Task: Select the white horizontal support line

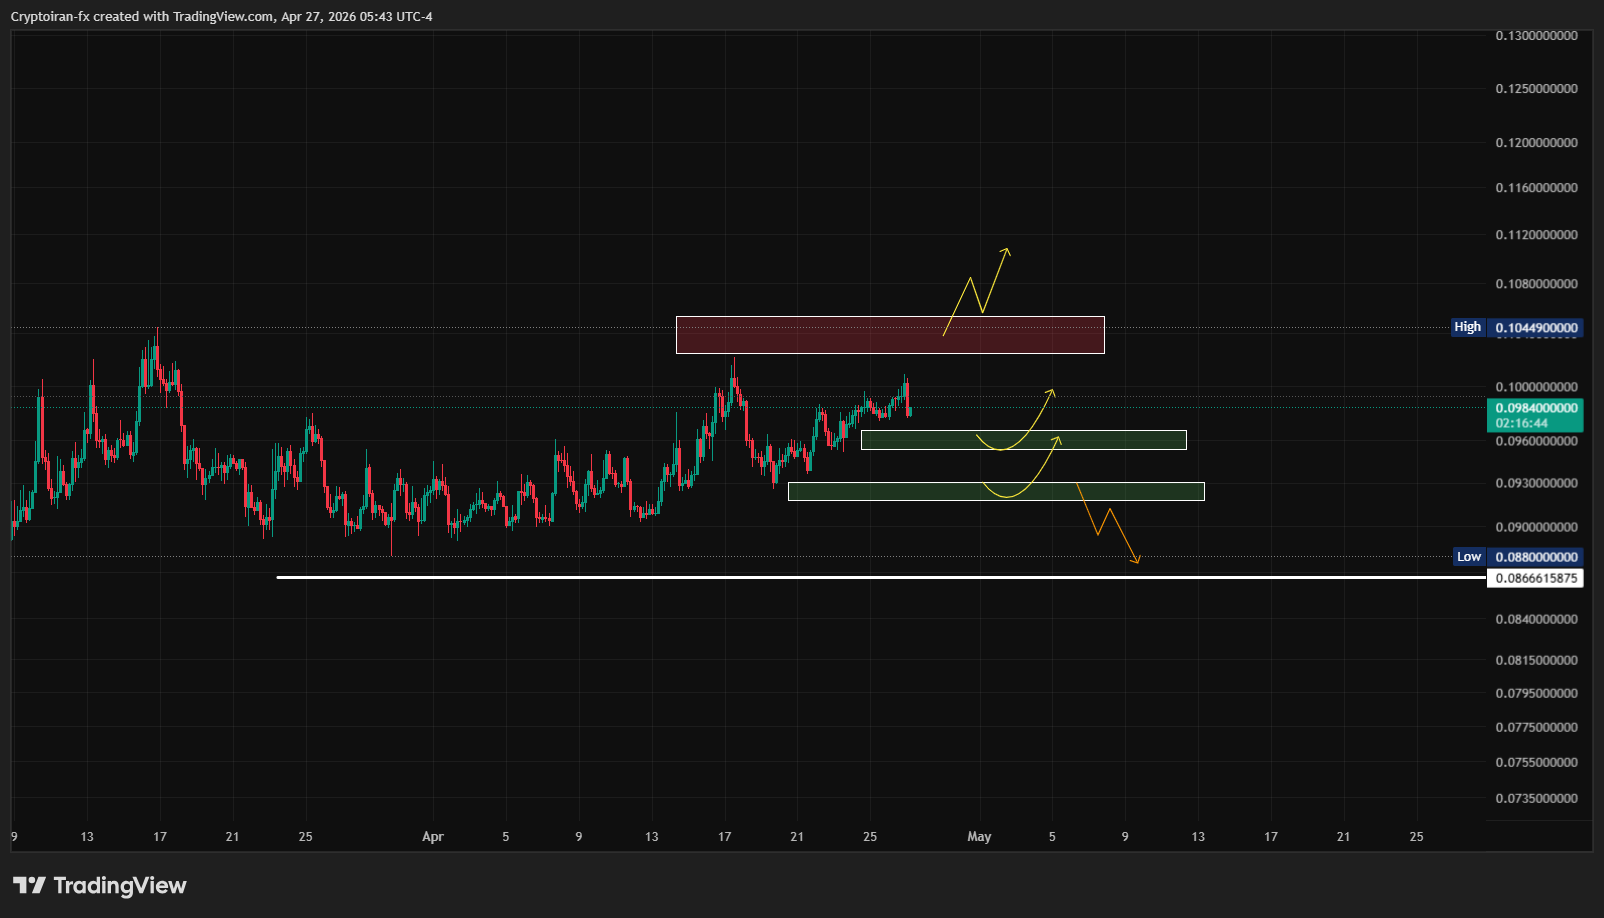Action: click(x=700, y=577)
